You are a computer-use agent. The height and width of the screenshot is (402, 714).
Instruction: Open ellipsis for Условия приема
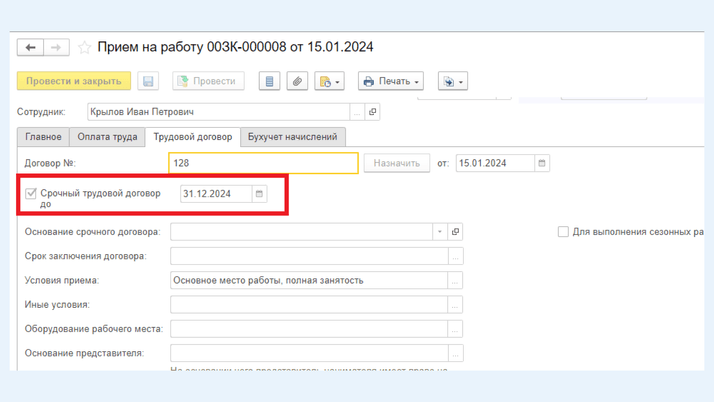[x=455, y=280]
